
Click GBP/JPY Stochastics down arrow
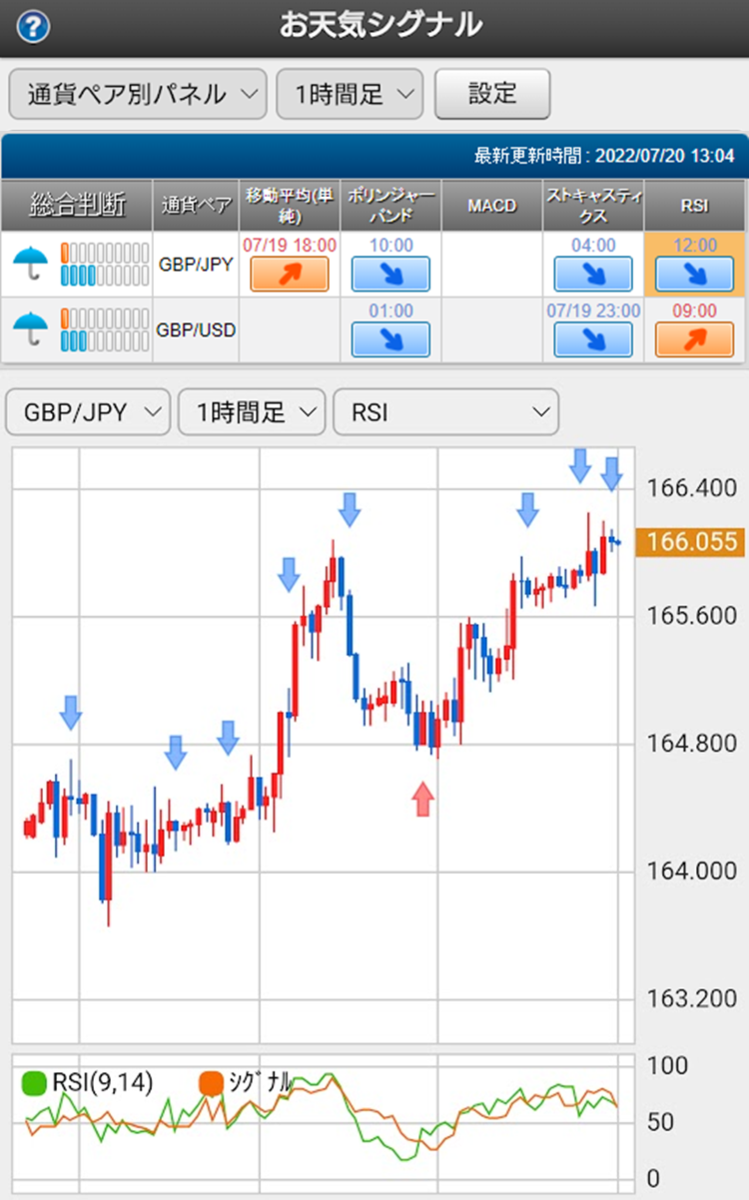point(593,274)
